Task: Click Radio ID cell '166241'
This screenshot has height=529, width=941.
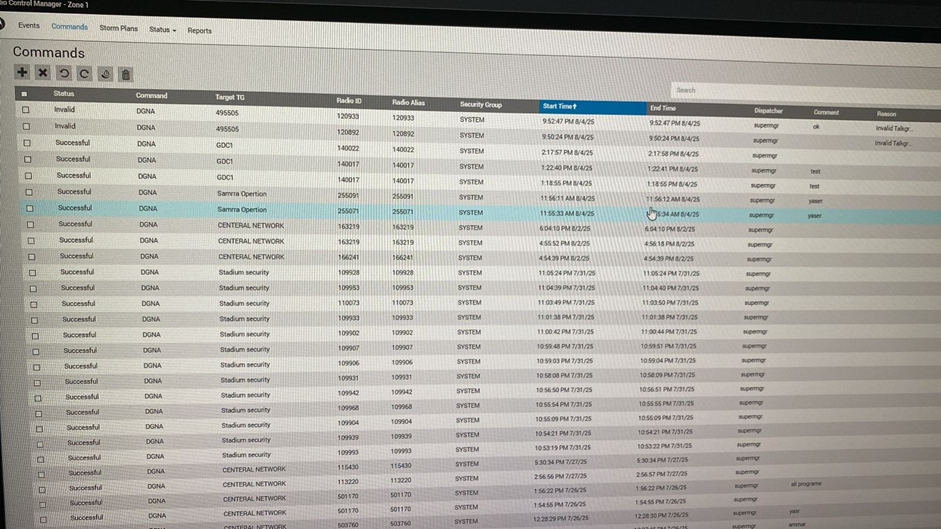Action: pos(349,256)
